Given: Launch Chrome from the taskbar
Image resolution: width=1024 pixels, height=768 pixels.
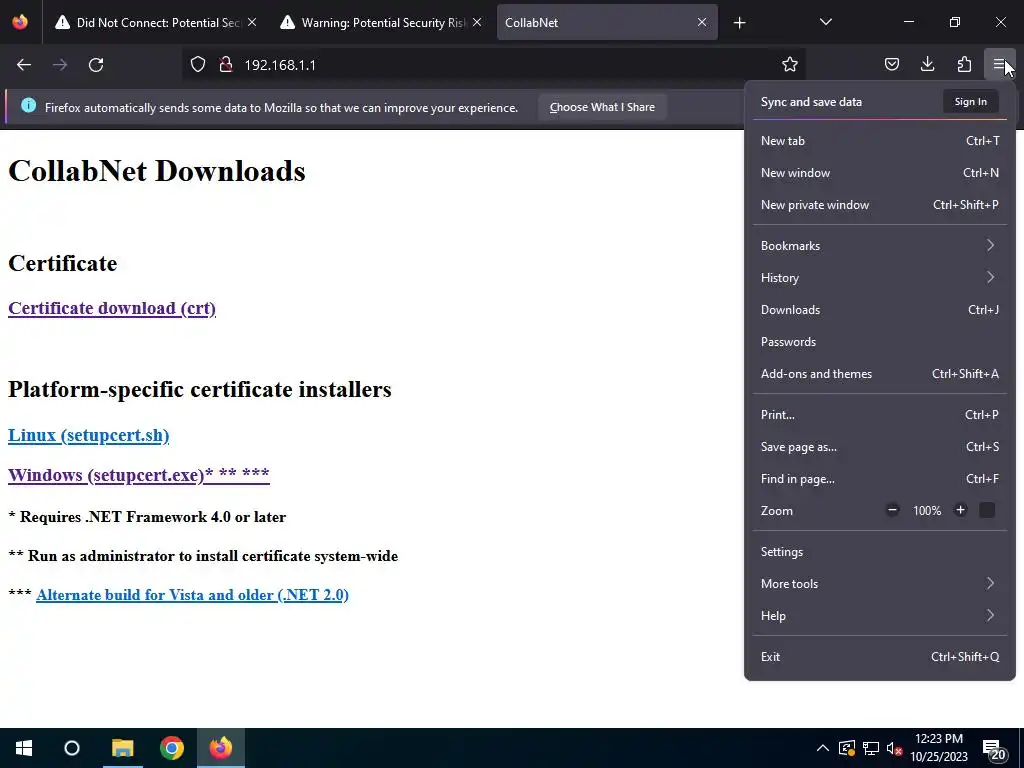Looking at the screenshot, I should click(172, 748).
